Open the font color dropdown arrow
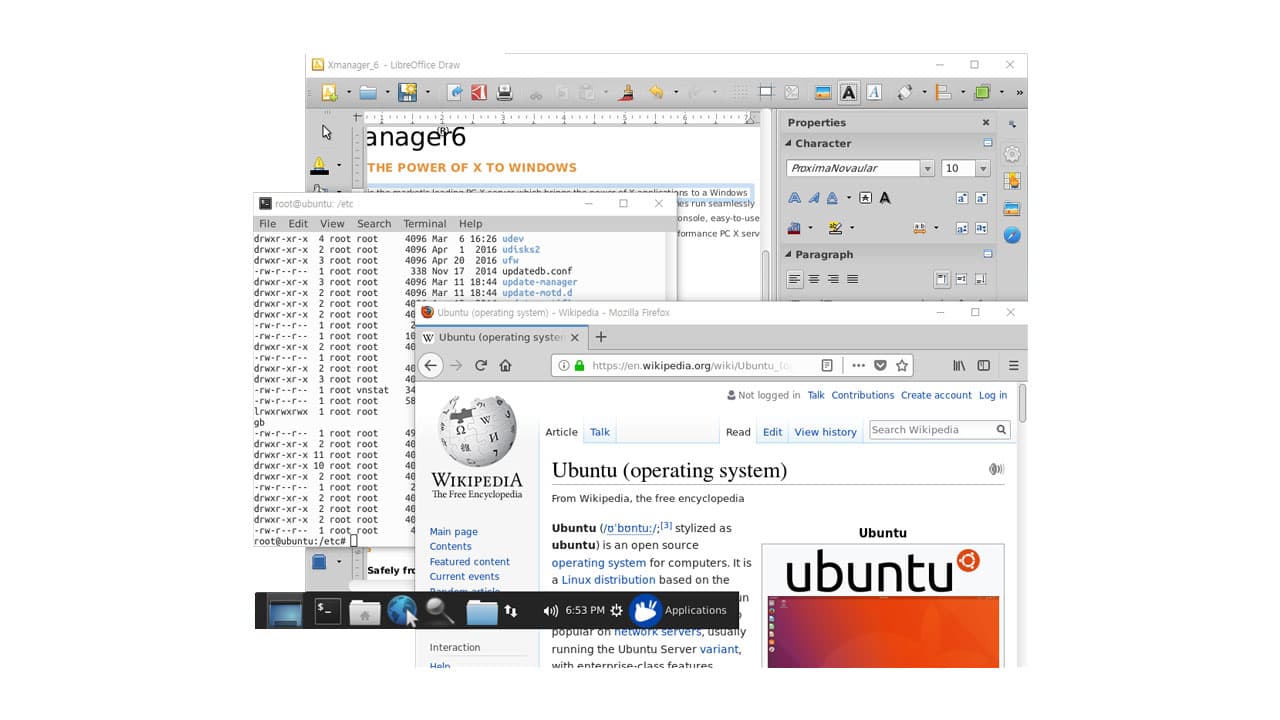 pos(809,228)
